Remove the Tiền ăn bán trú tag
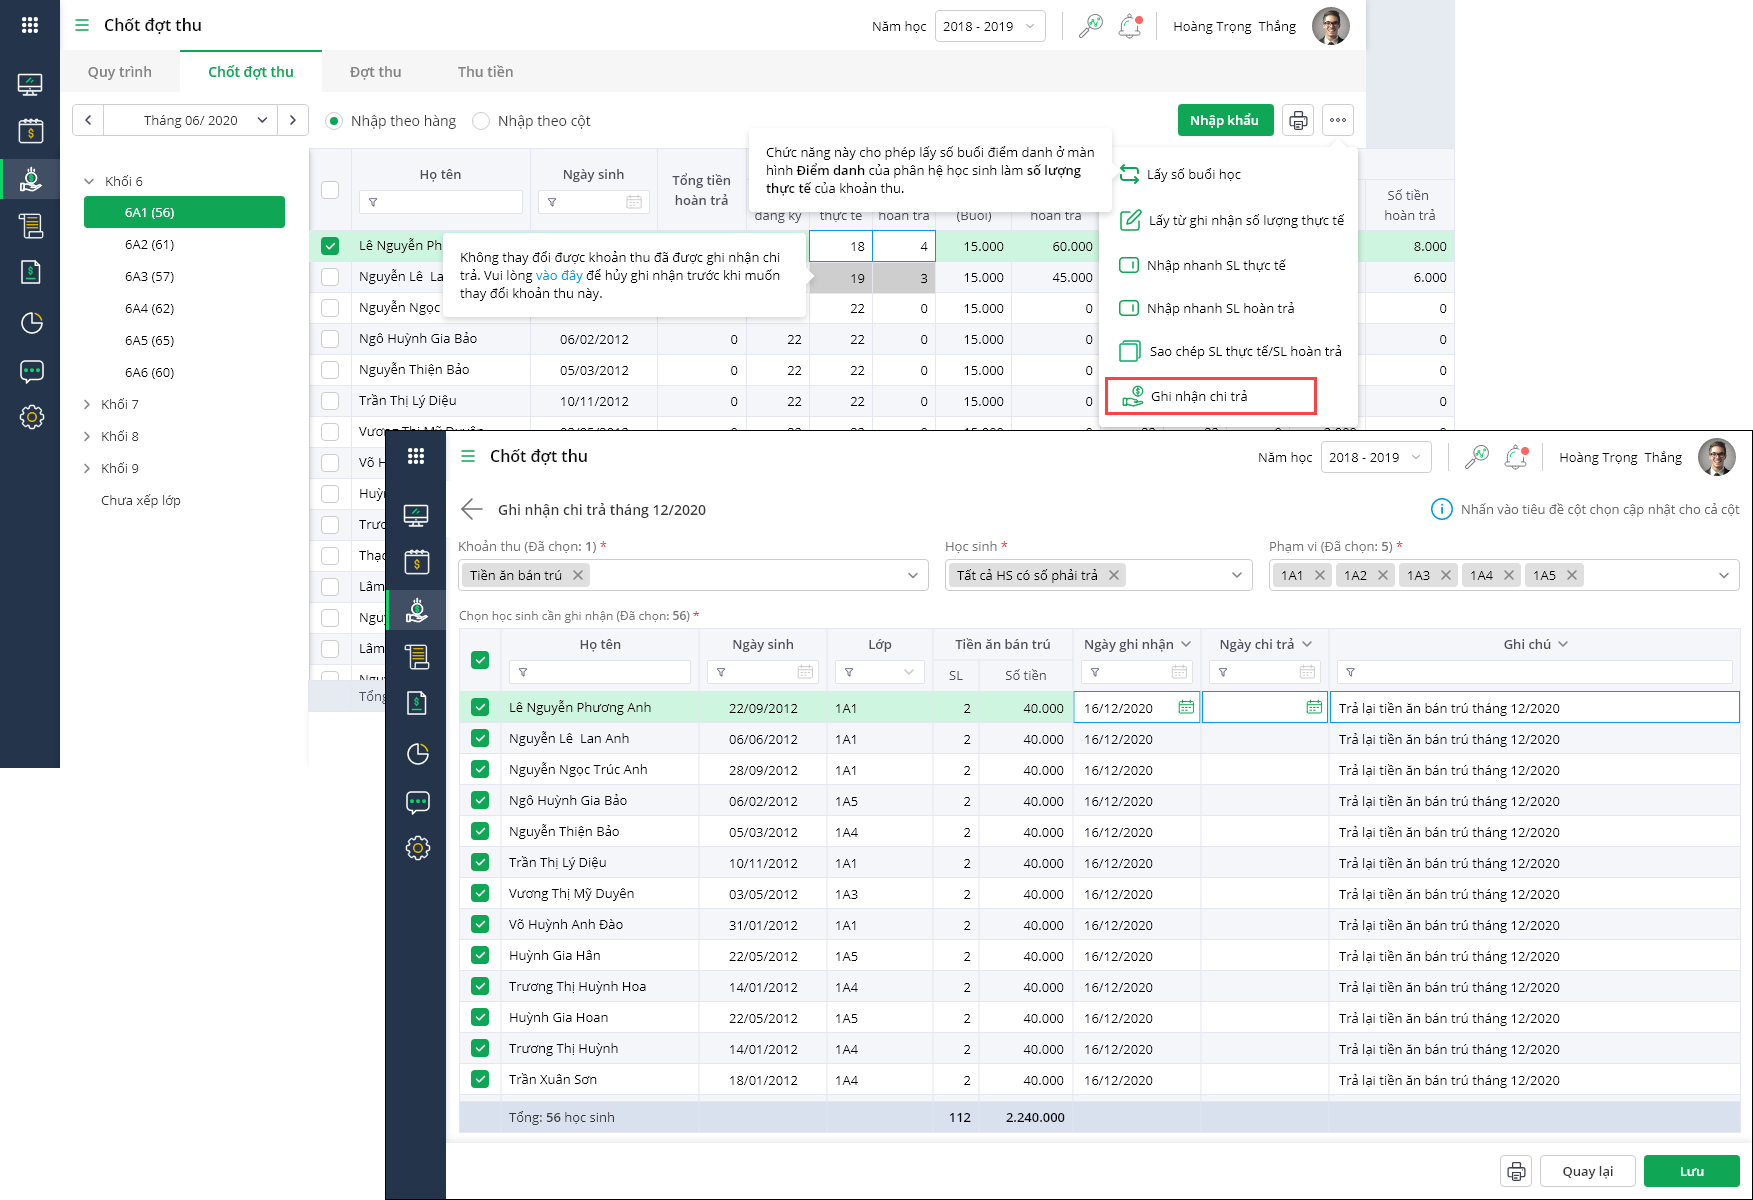Screen dimensions: 1753x1200 (x=578, y=575)
